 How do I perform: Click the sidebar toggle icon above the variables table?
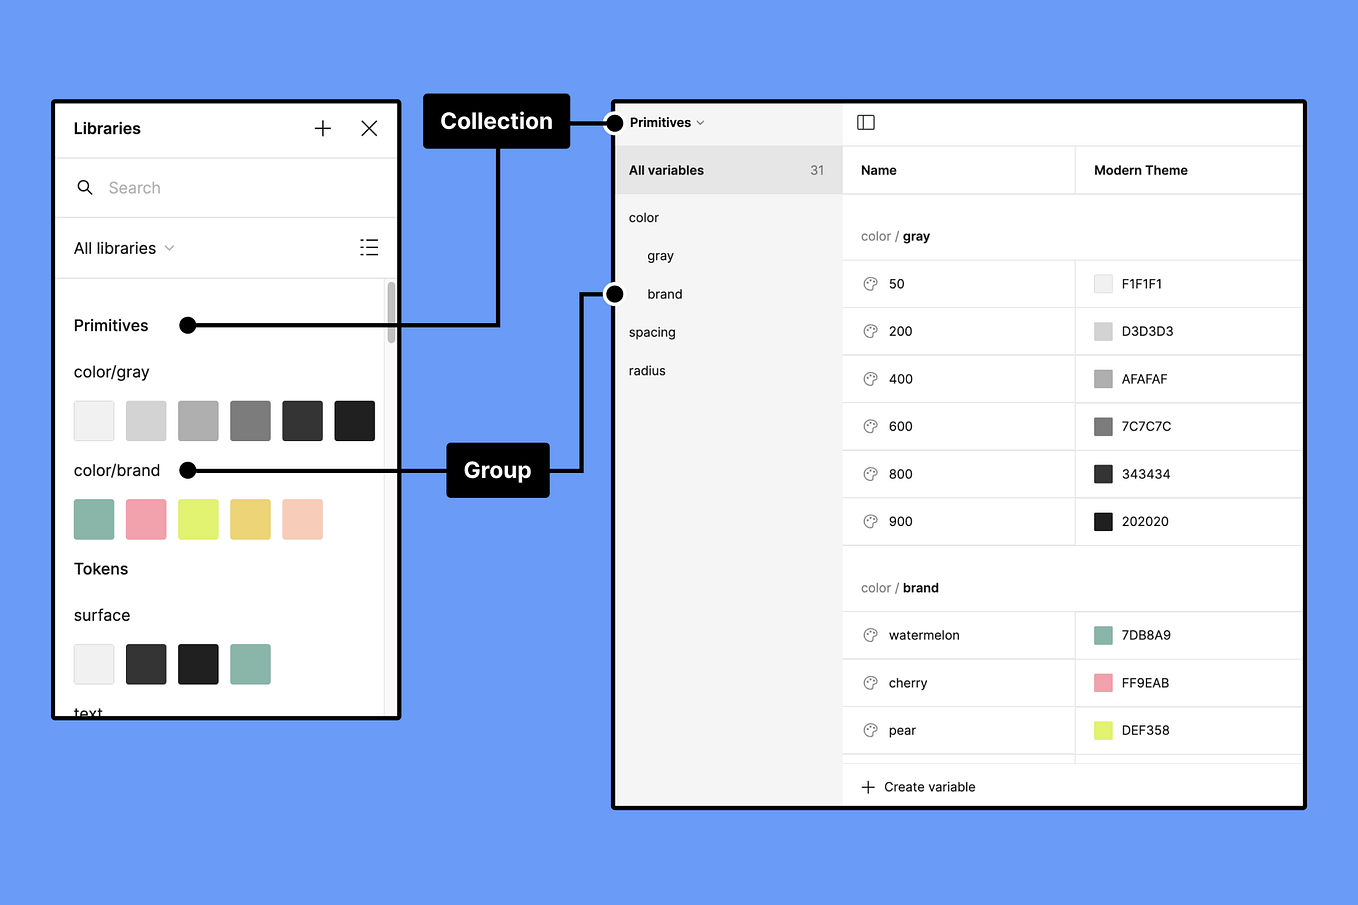(x=865, y=122)
